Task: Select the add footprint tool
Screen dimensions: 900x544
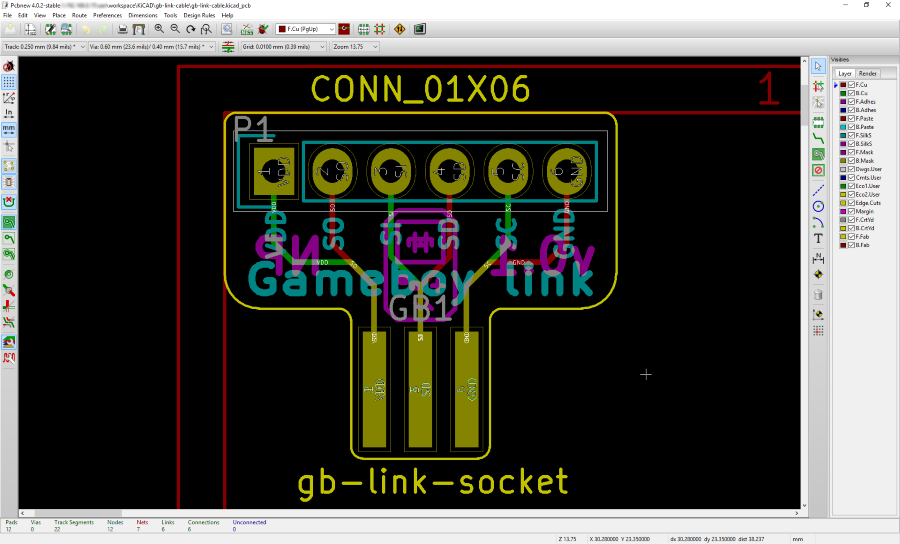Action: point(818,122)
